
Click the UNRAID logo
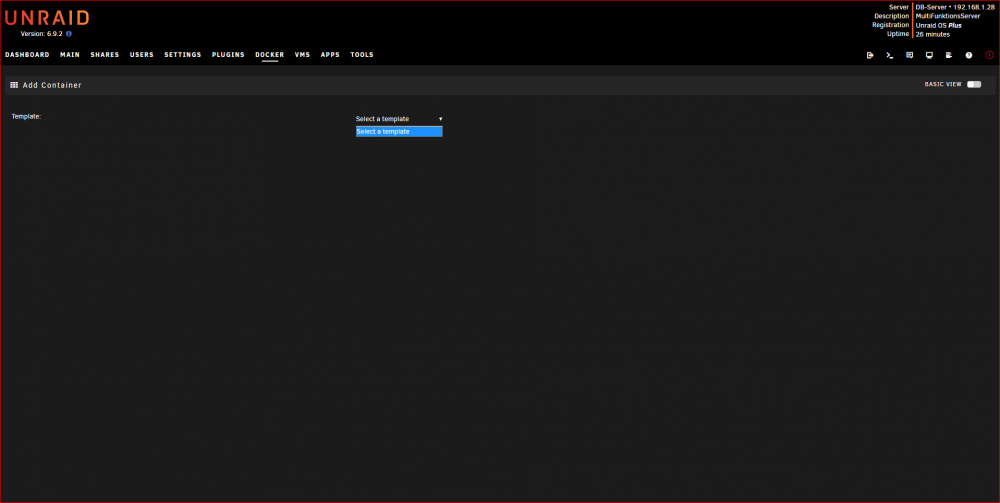pos(47,18)
